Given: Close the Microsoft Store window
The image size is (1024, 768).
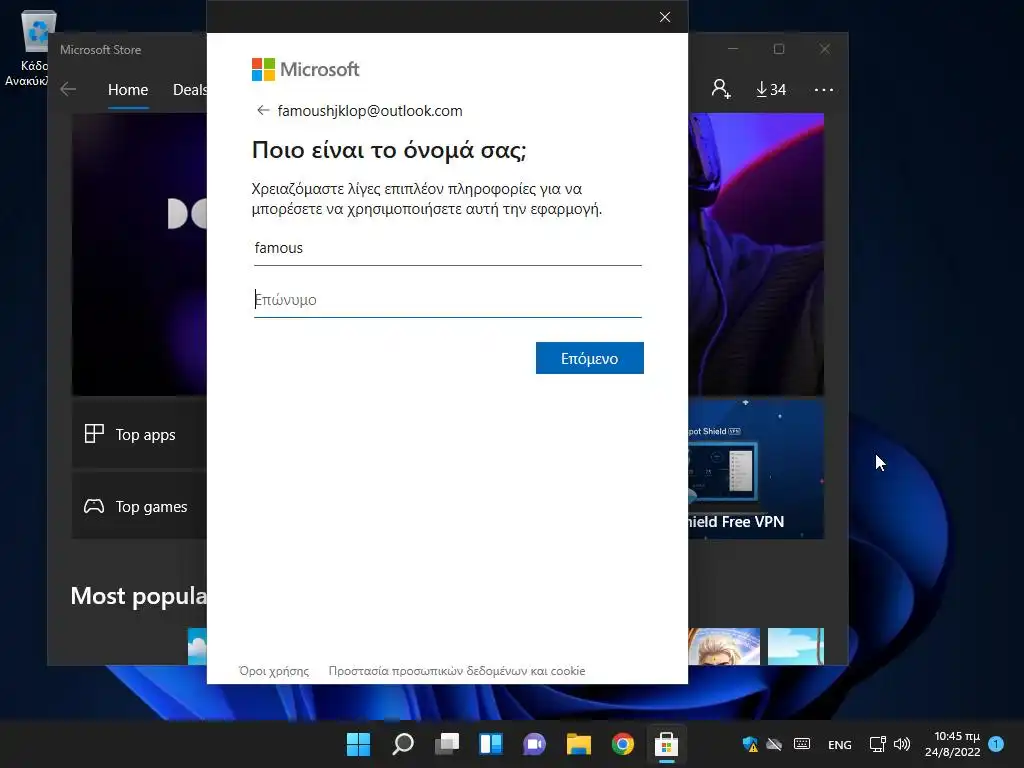Looking at the screenshot, I should coord(825,49).
